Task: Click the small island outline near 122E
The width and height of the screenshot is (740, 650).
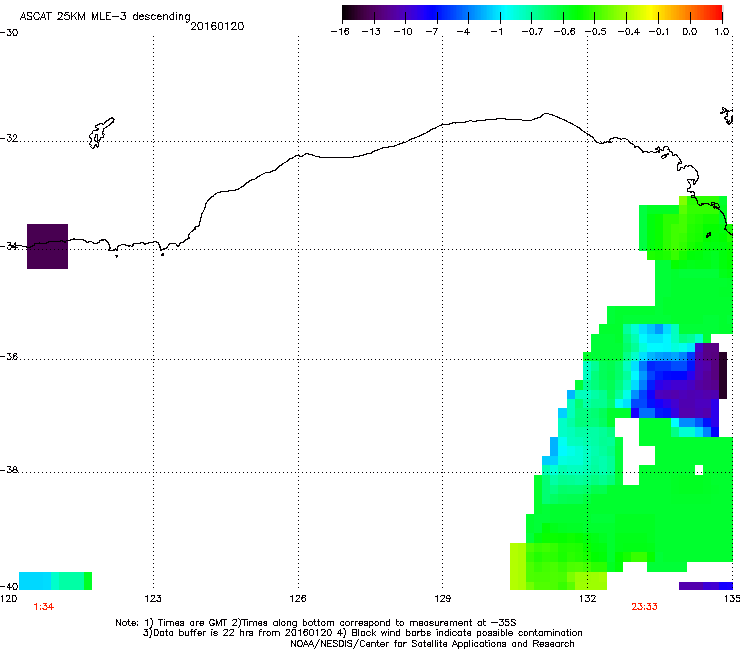Action: tap(101, 133)
